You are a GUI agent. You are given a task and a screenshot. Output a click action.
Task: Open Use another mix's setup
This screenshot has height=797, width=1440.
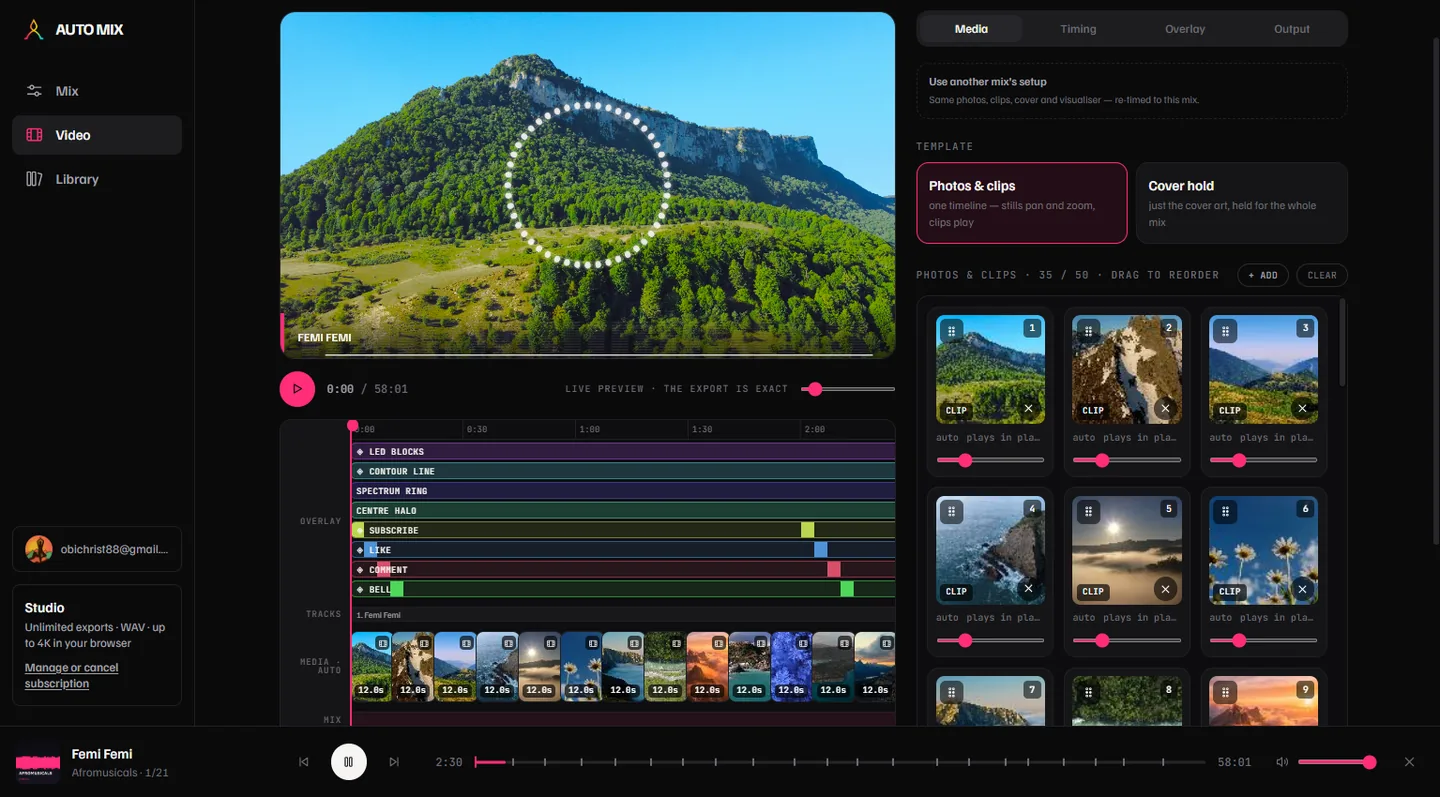coord(1132,91)
